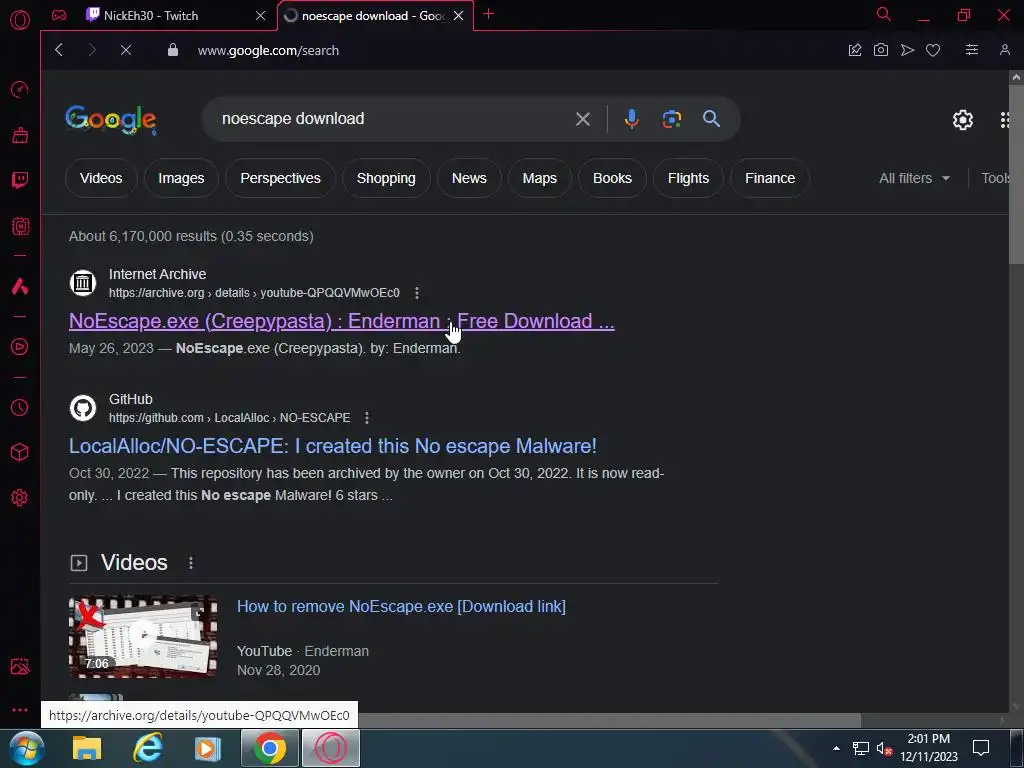
Task: Open How to remove NoEscape.exe video link
Action: 401,607
